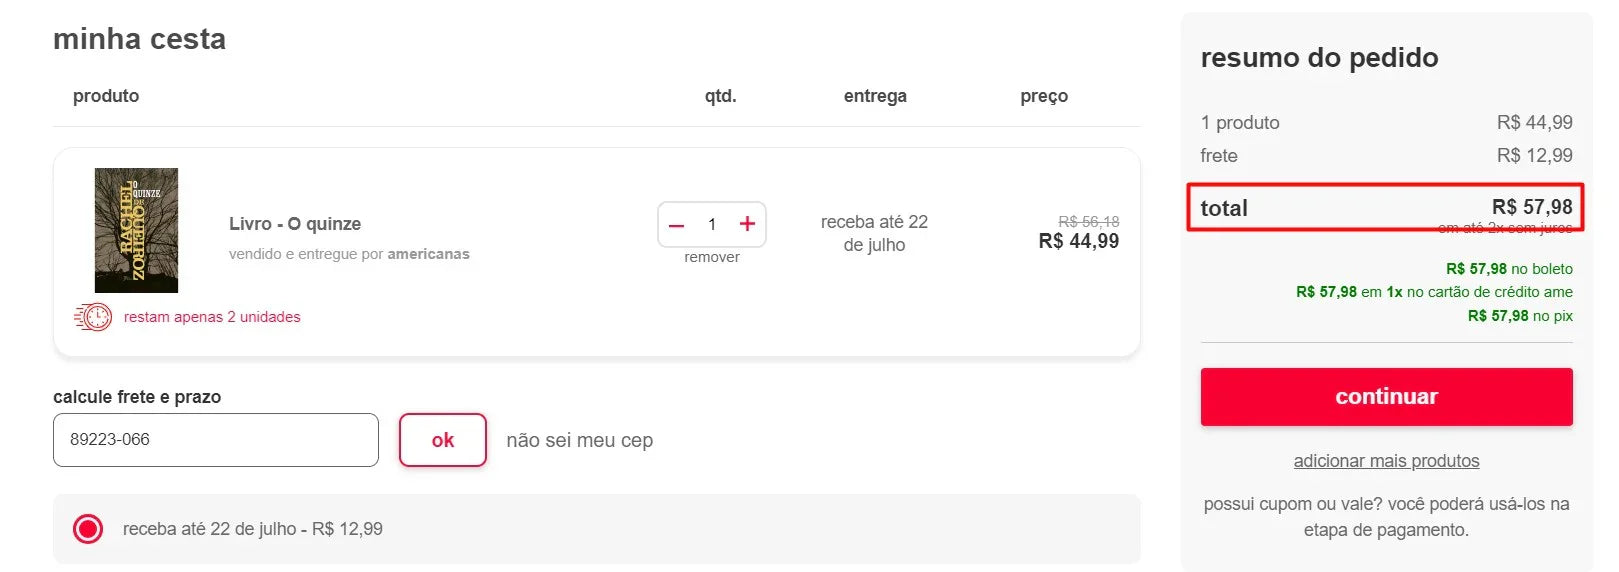Screen dimensions: 1619x572
Task: Click the O quinze book cover thumbnail
Action: pyautogui.click(x=136, y=230)
